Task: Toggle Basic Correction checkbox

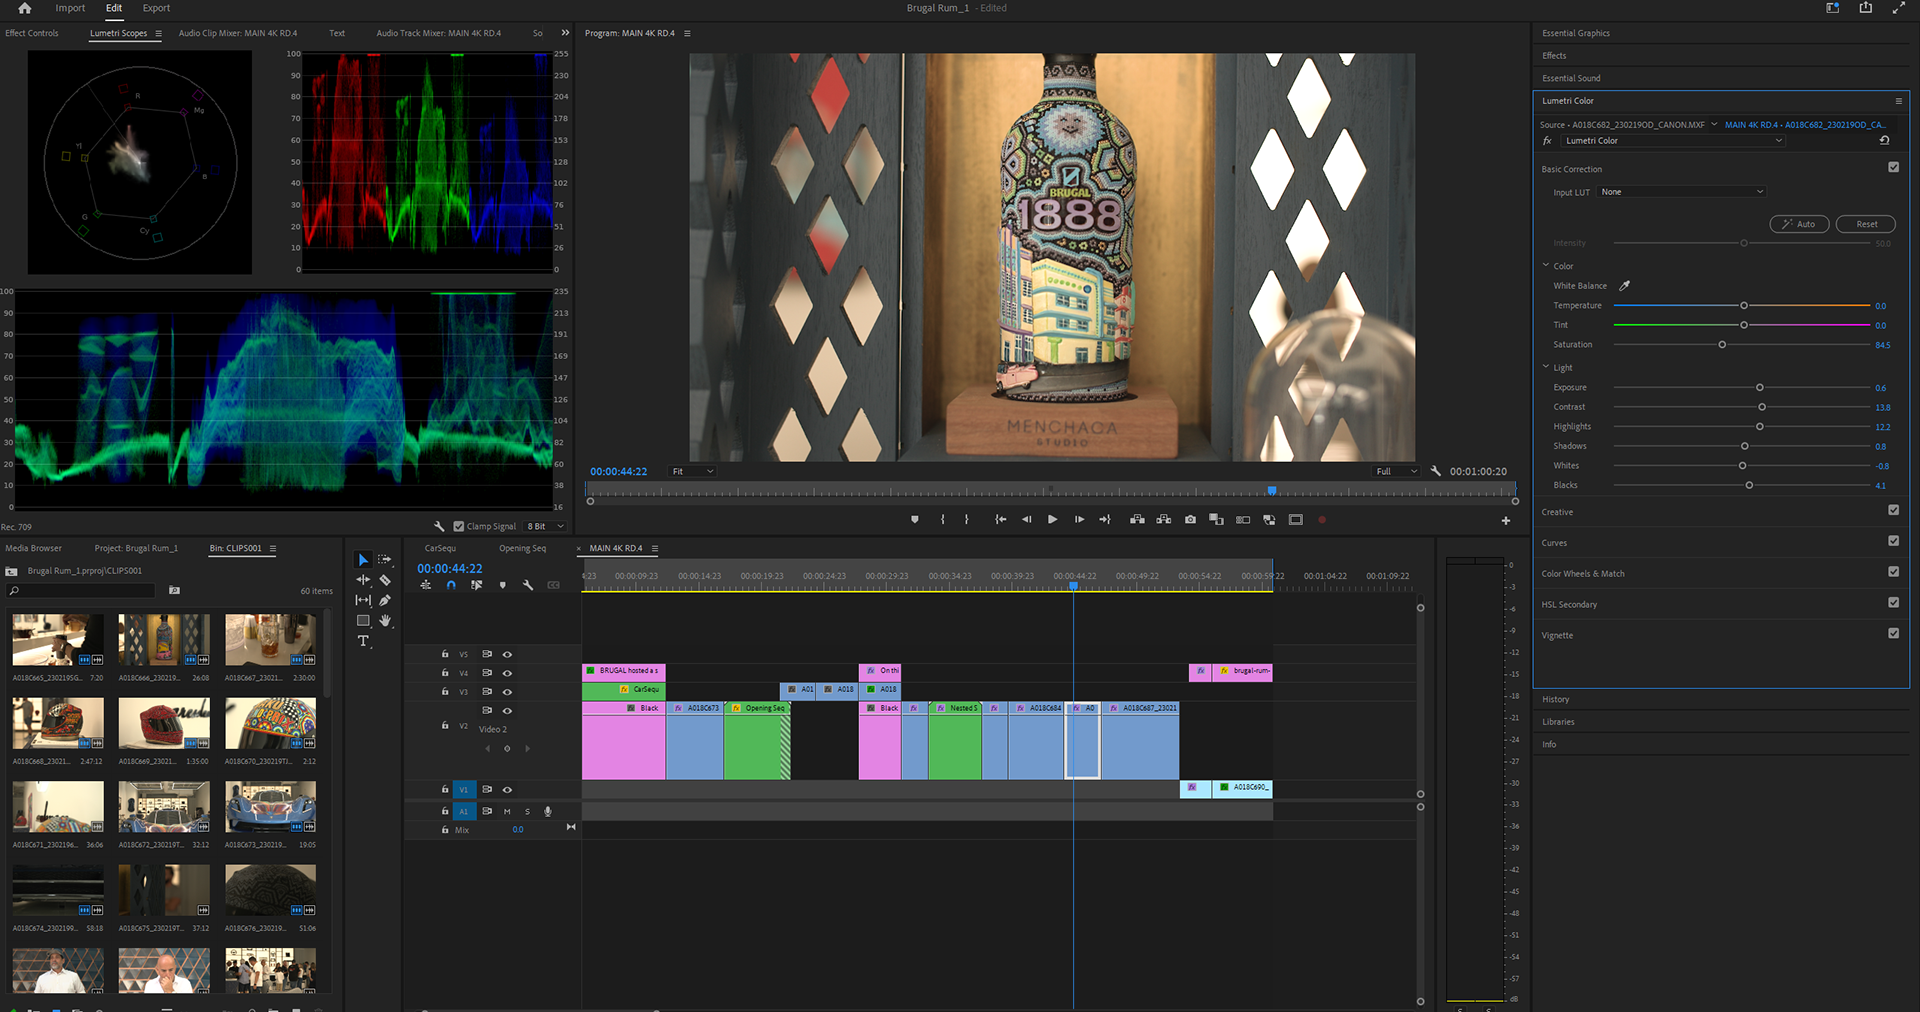Action: click(1893, 168)
